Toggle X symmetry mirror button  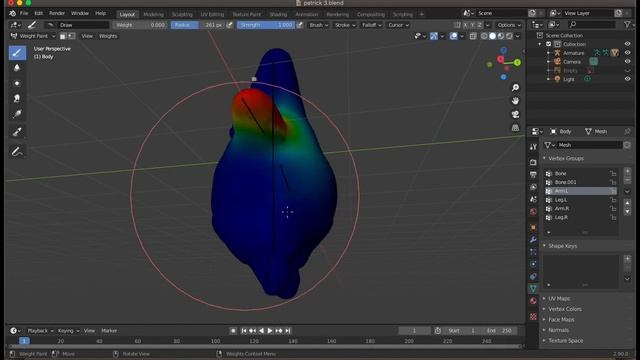point(465,25)
